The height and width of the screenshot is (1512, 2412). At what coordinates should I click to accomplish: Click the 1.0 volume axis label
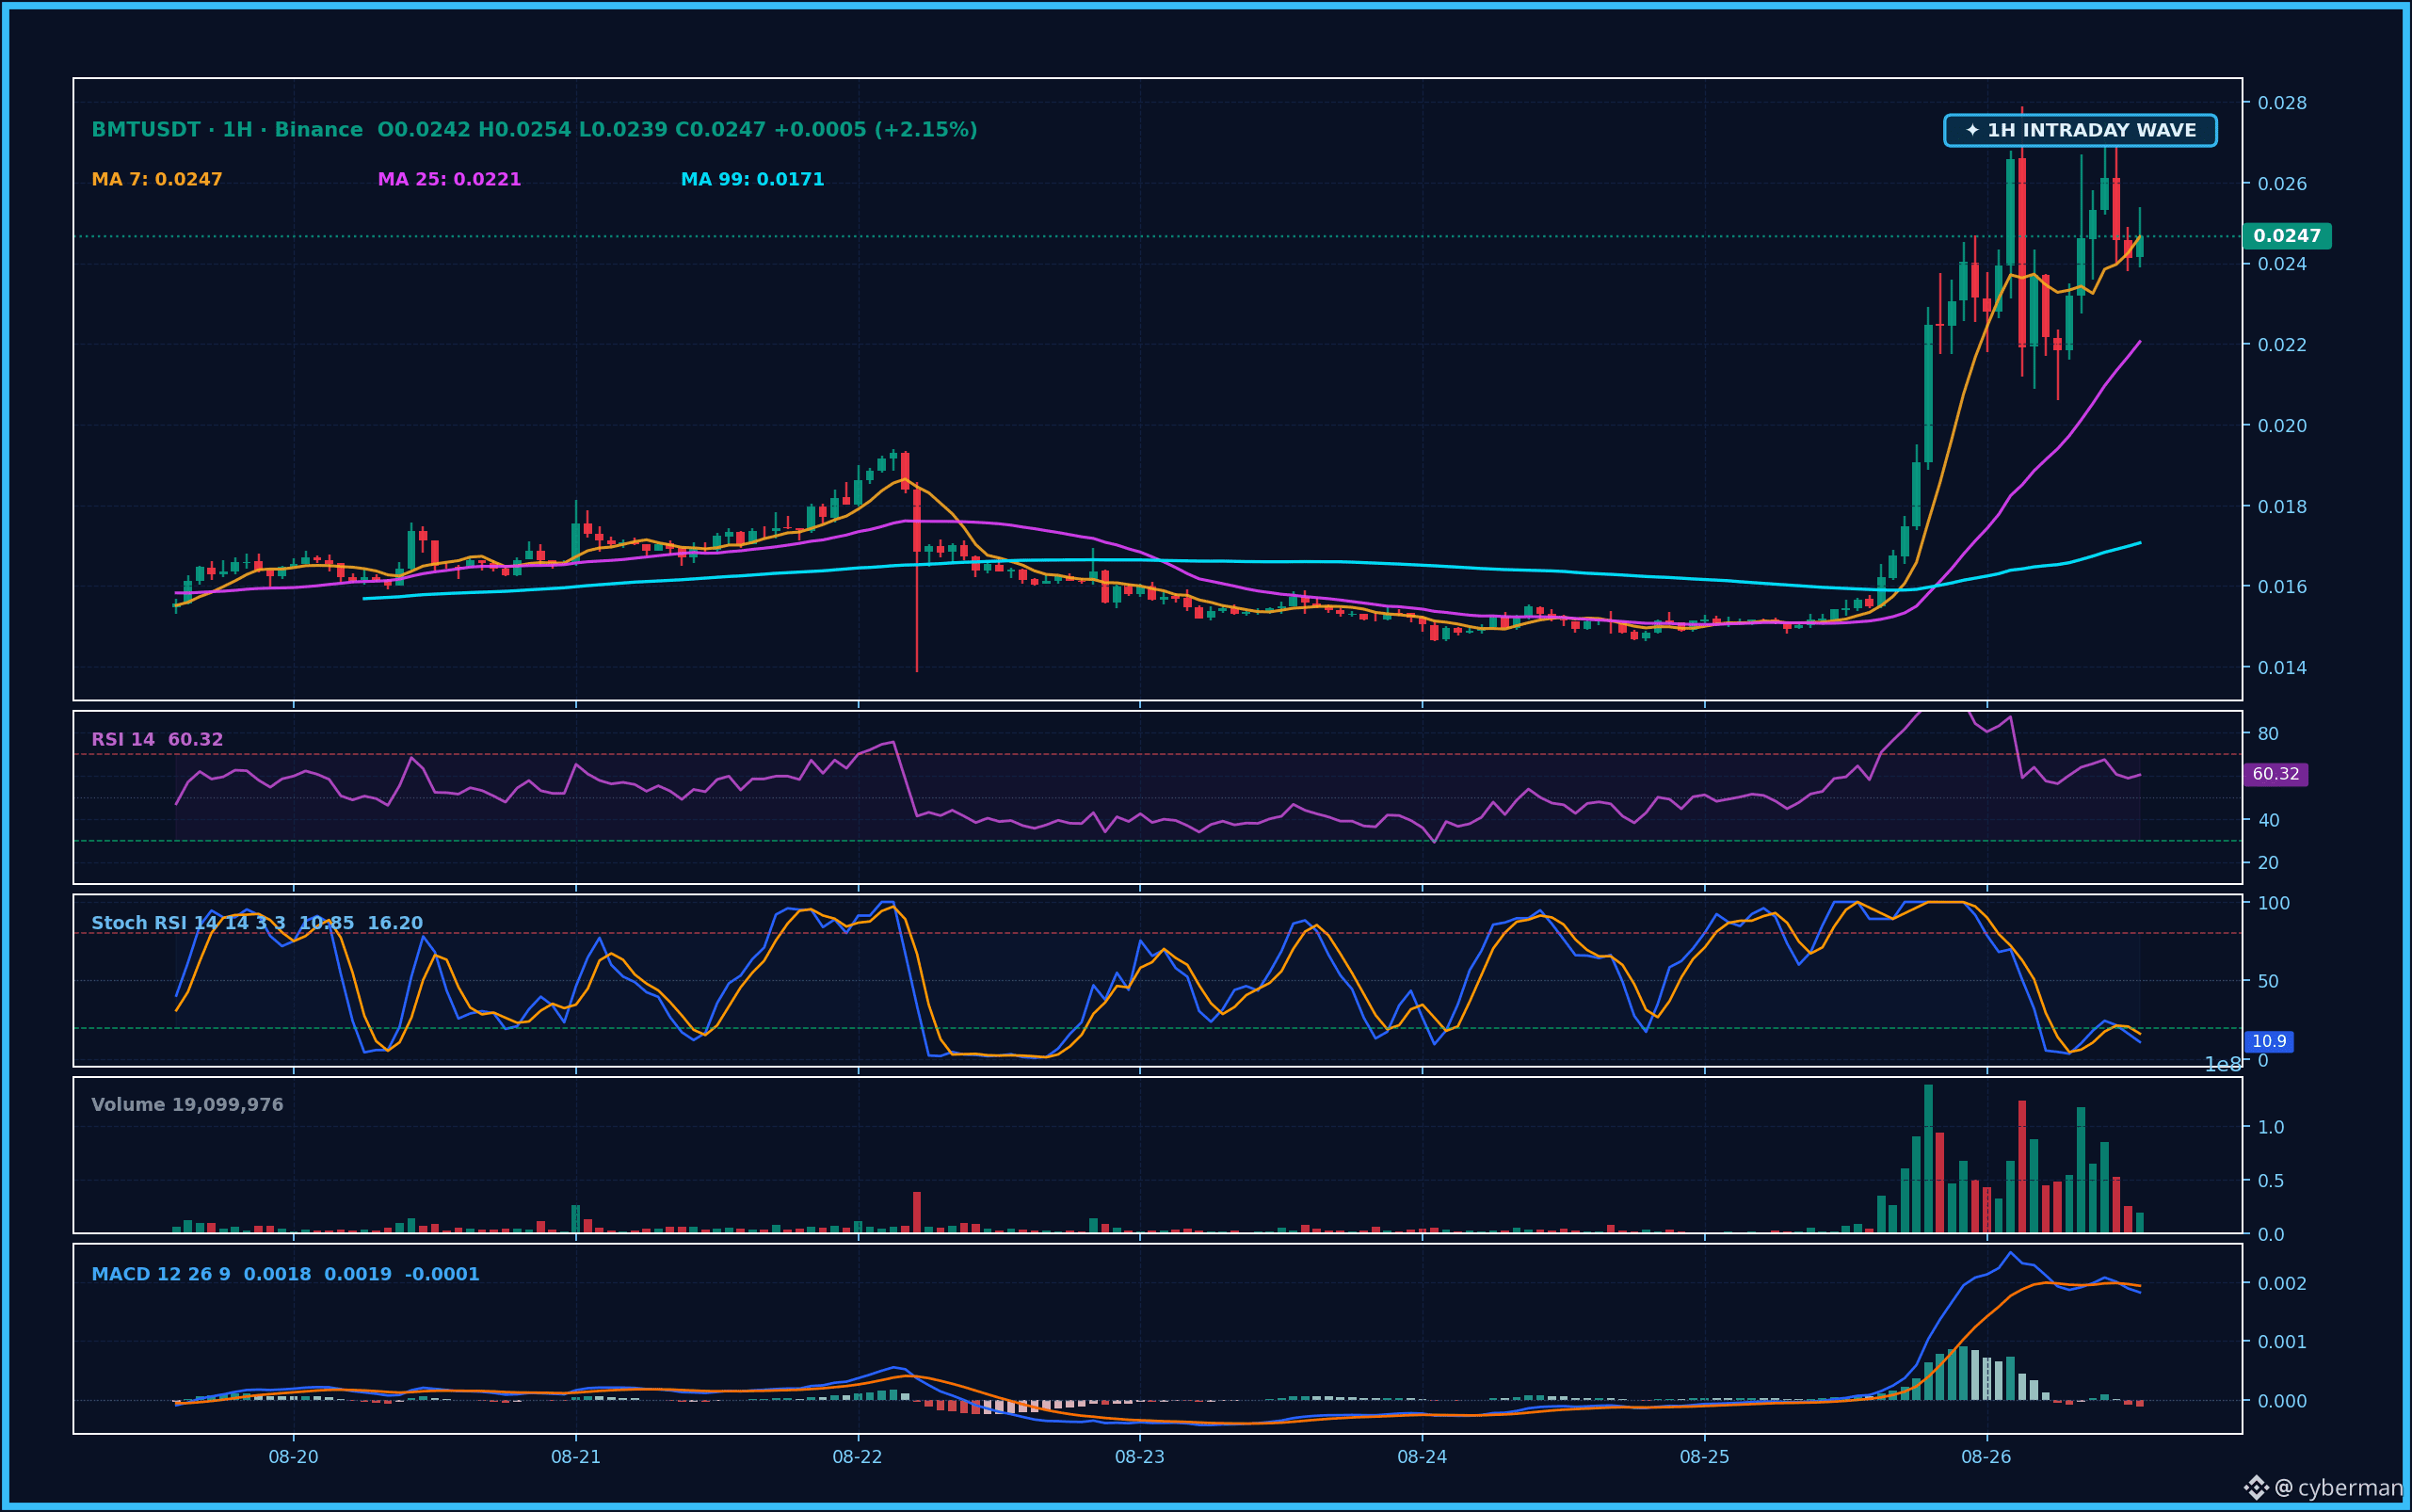pyautogui.click(x=2271, y=1127)
